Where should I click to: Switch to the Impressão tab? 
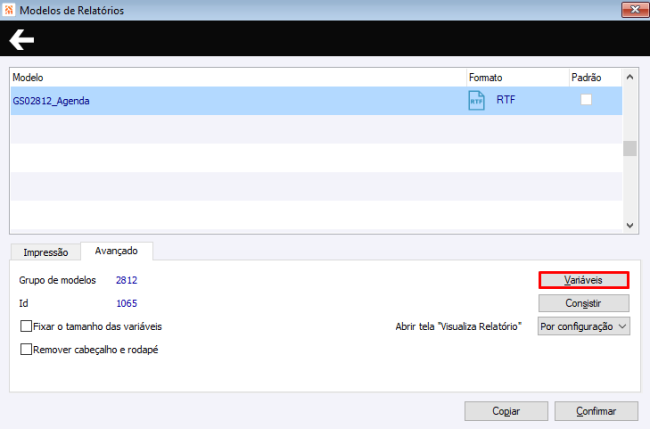[46, 252]
